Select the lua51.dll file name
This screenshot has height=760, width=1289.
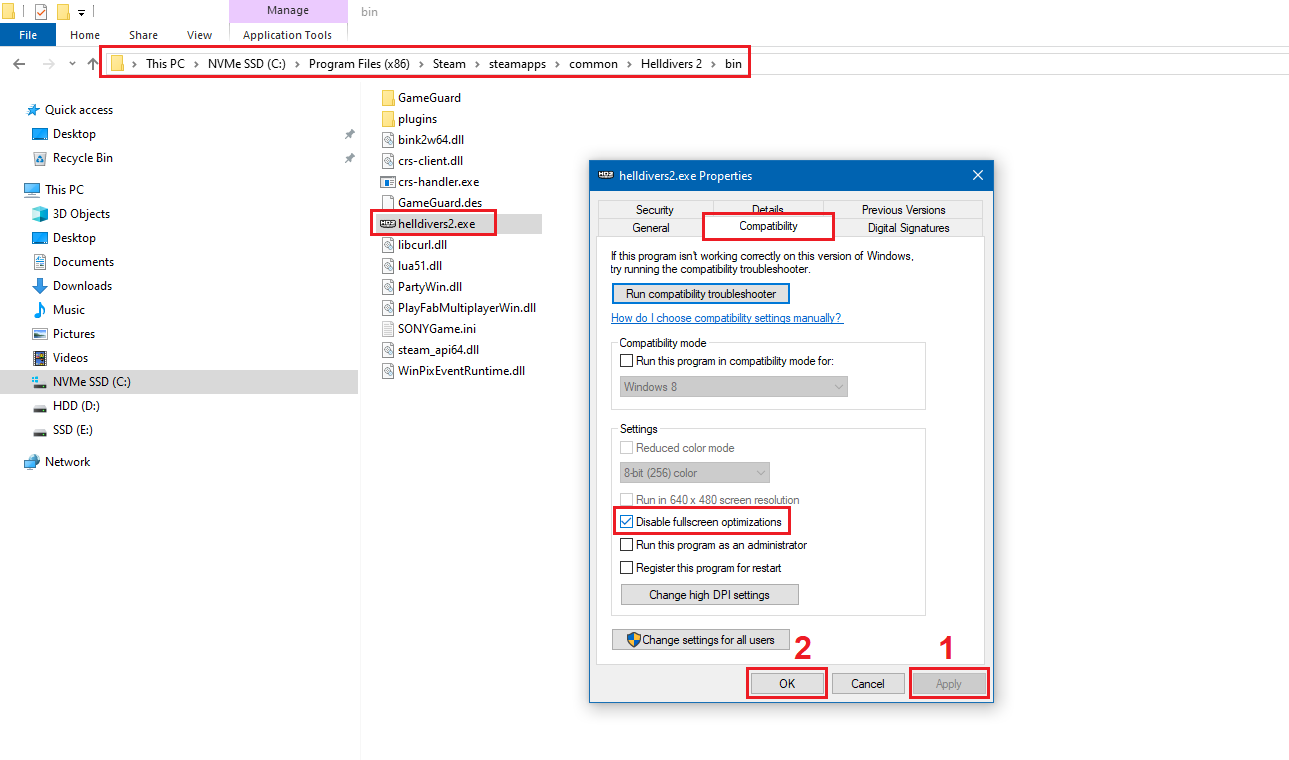420,266
